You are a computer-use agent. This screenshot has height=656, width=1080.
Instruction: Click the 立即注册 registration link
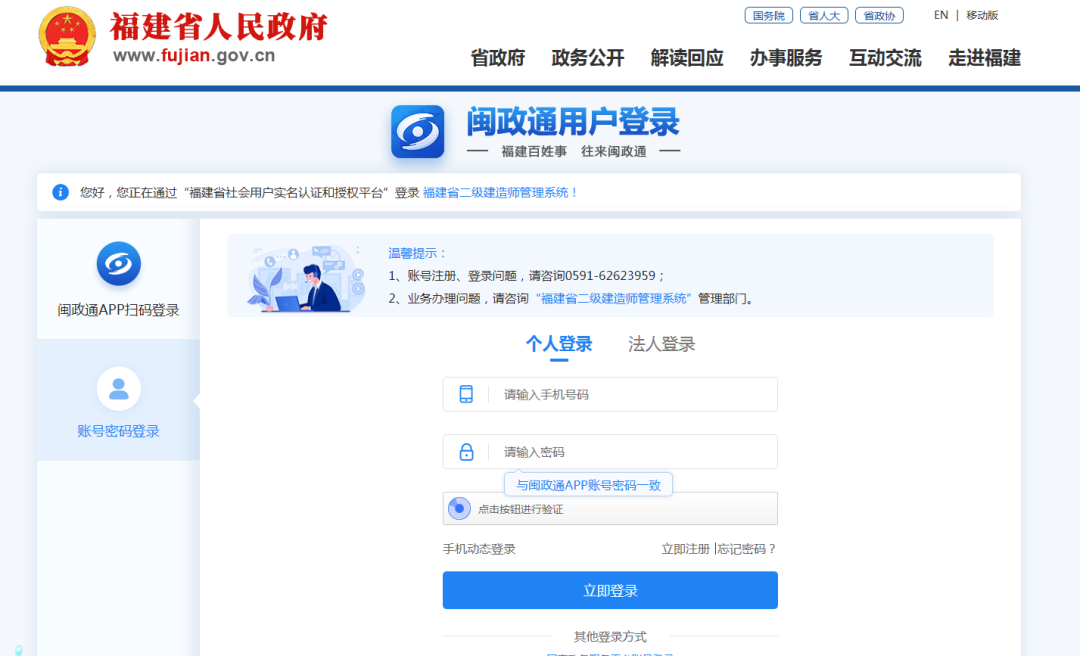(685, 549)
